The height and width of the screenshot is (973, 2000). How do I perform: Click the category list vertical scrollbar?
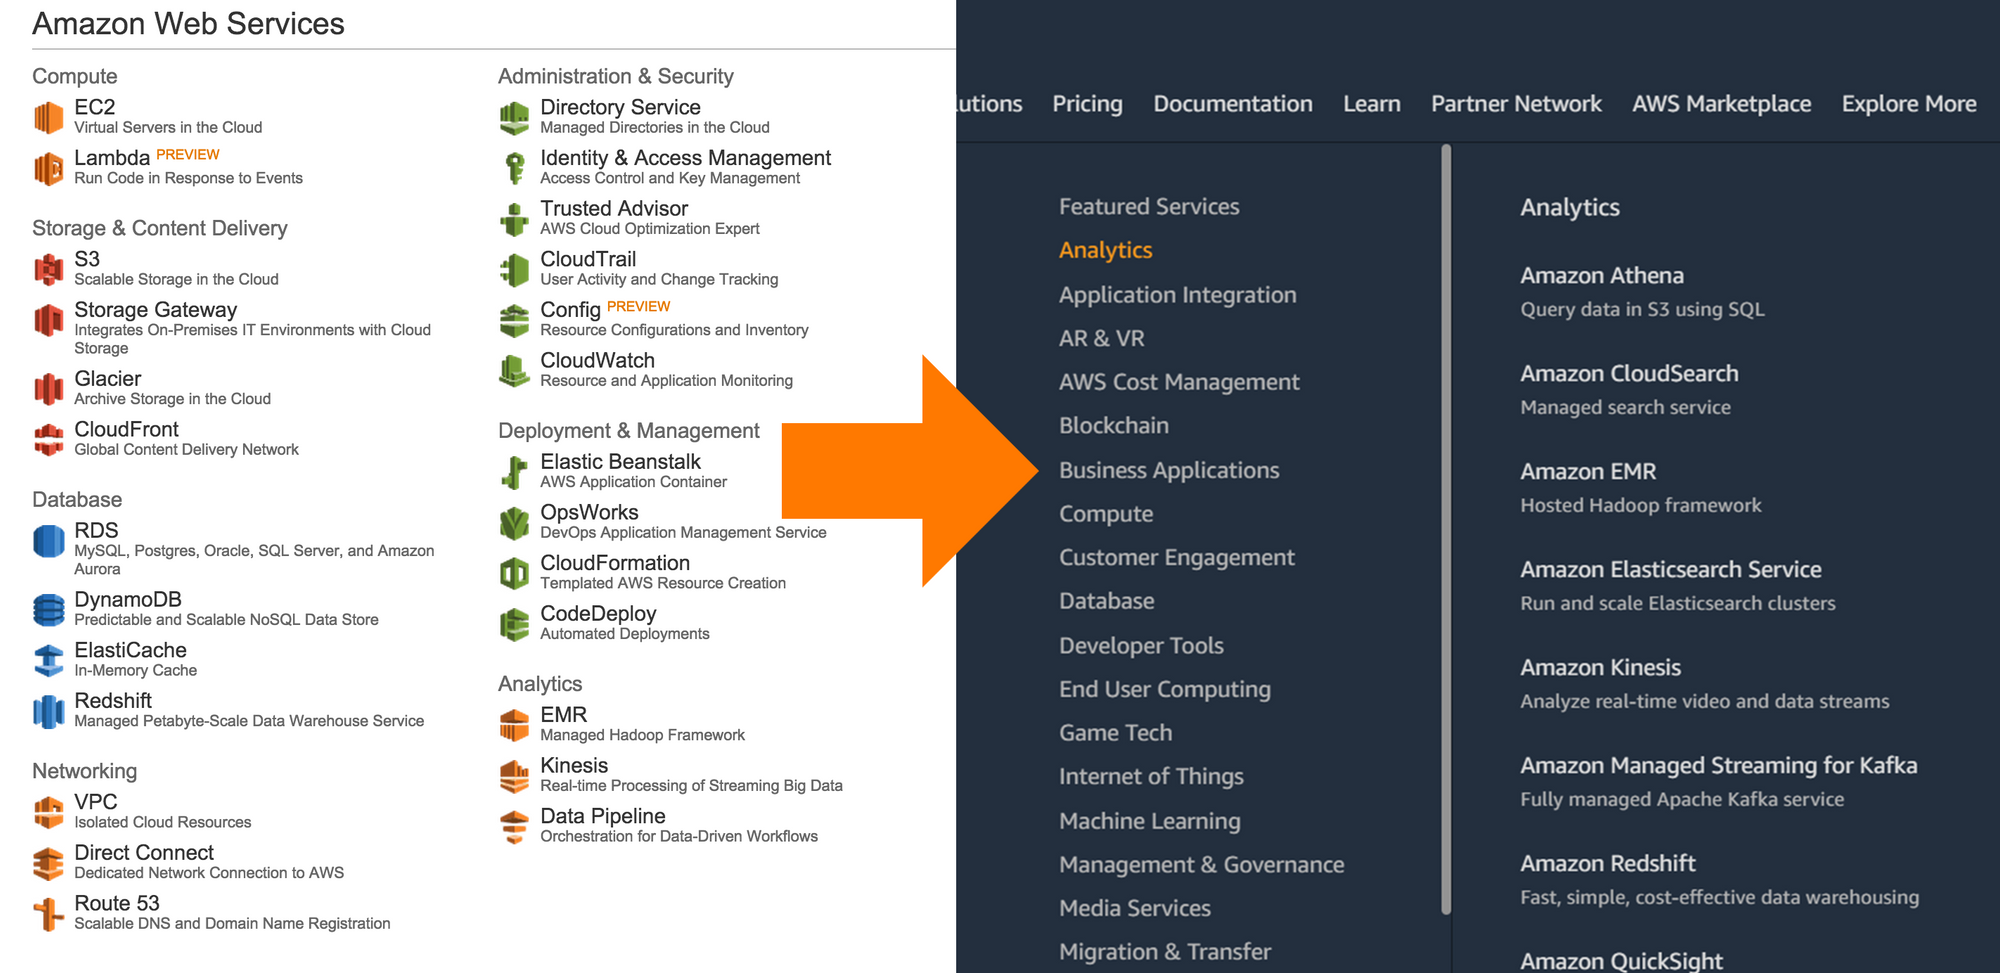pos(1446,530)
